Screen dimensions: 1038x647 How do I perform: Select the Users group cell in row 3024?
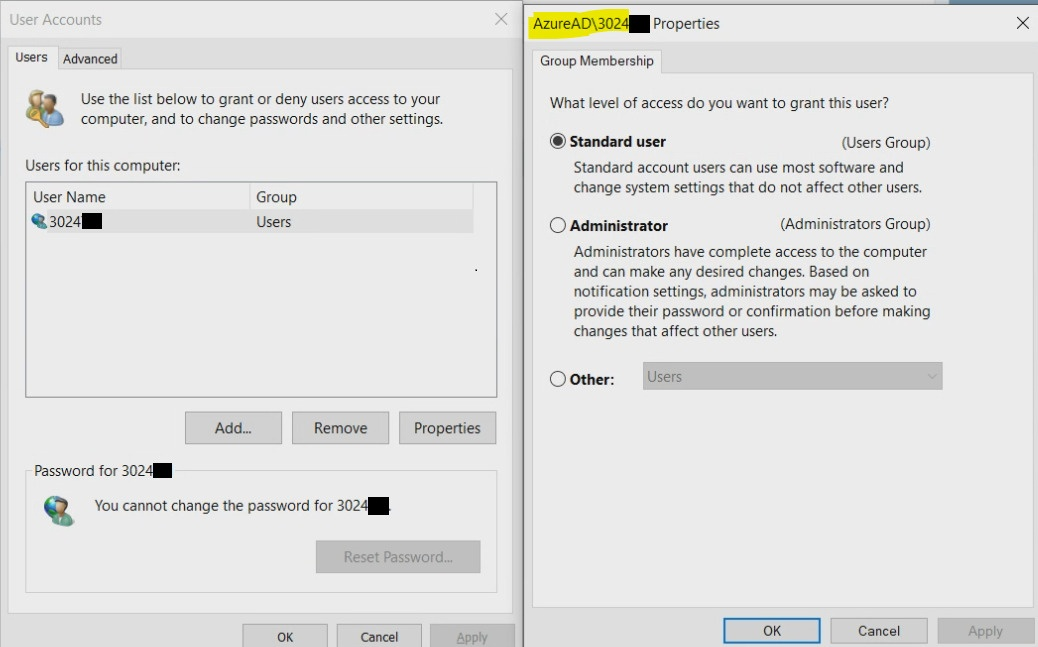click(273, 222)
